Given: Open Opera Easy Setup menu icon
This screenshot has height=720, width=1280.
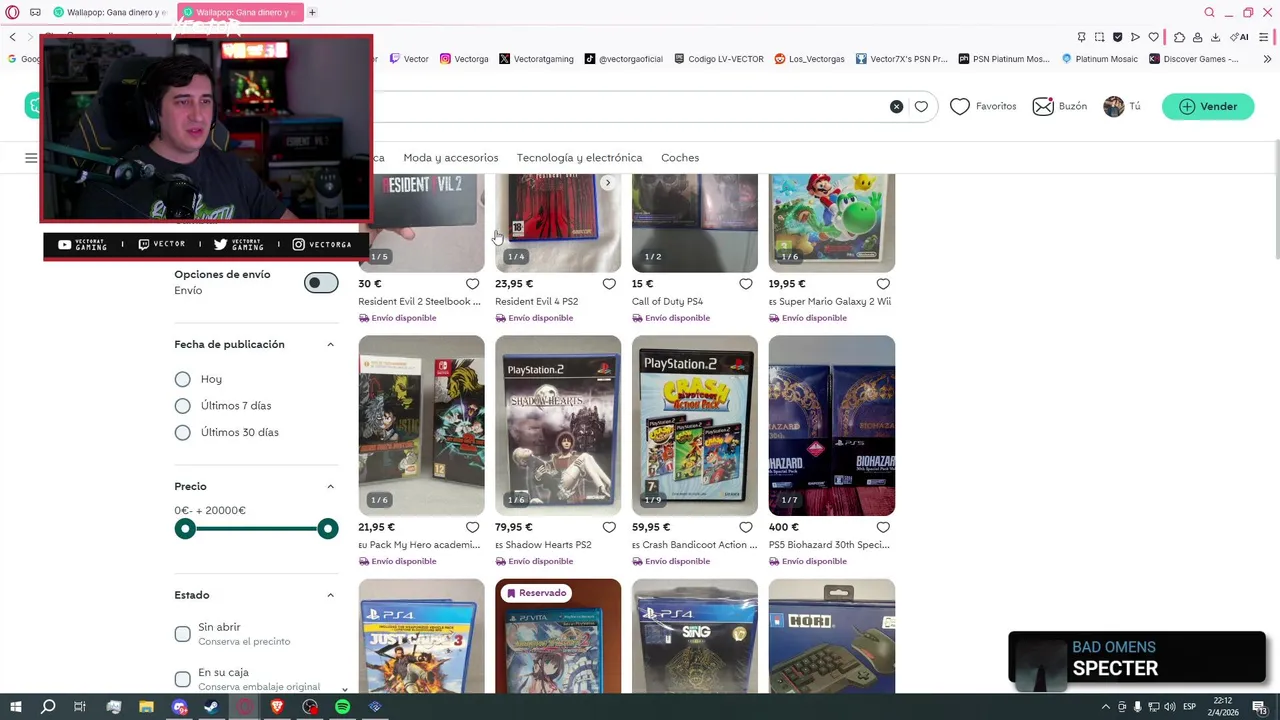Looking at the screenshot, I should tap(1265, 37).
